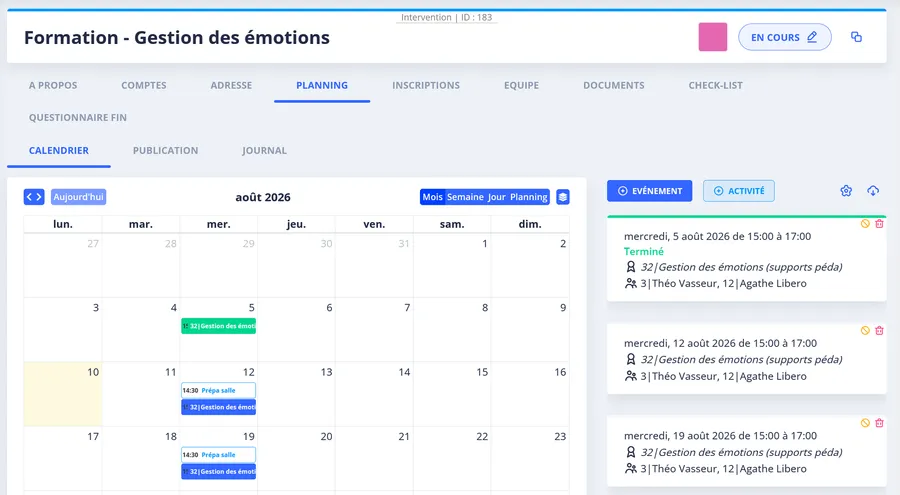Delete the 19 août 2026 event
The width and height of the screenshot is (900, 495).
tap(879, 423)
